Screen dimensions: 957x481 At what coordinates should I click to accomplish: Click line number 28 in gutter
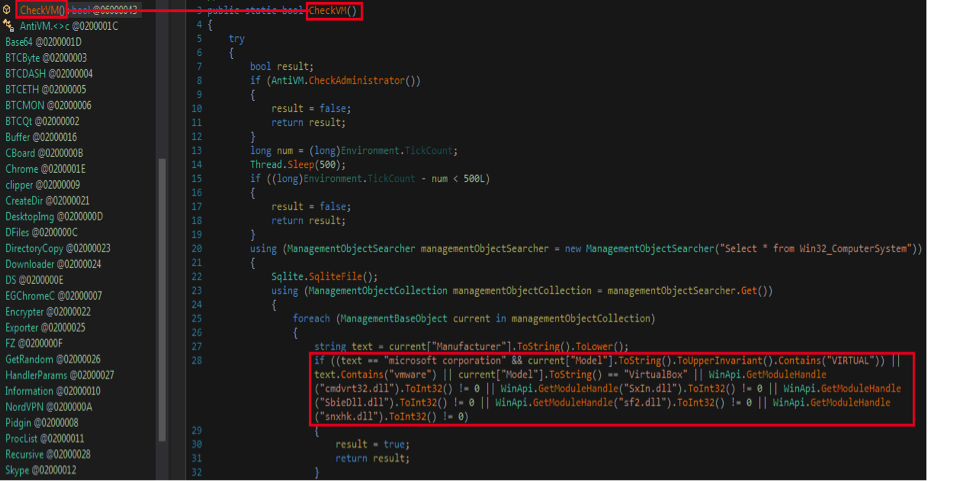pos(198,359)
